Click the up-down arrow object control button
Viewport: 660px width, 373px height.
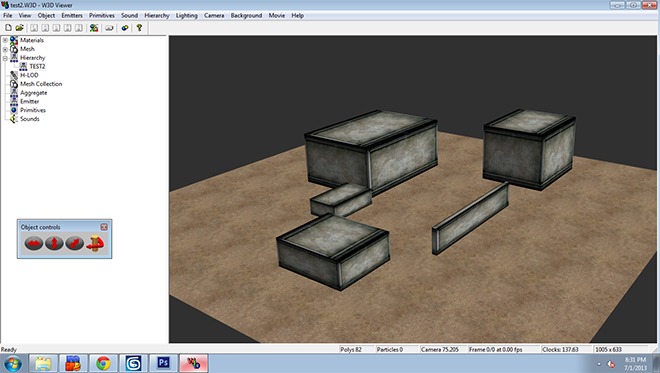click(54, 243)
